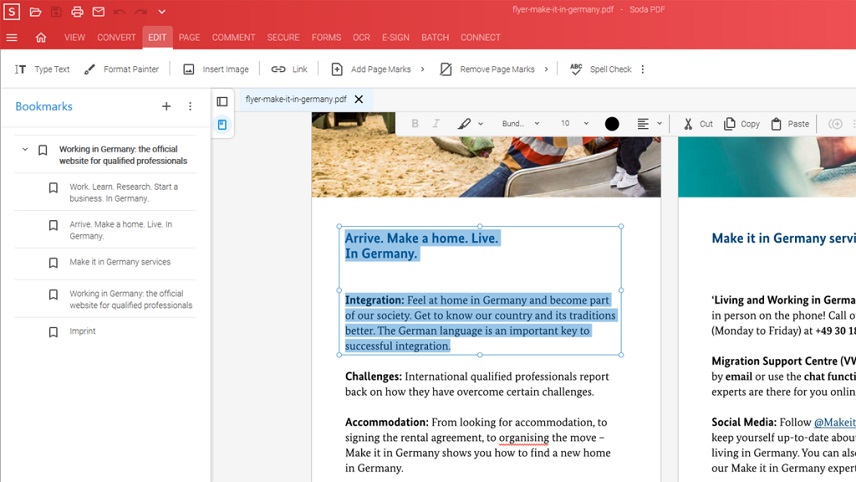856x482 pixels.
Task: Click the highlighter pen tool
Action: coord(464,124)
